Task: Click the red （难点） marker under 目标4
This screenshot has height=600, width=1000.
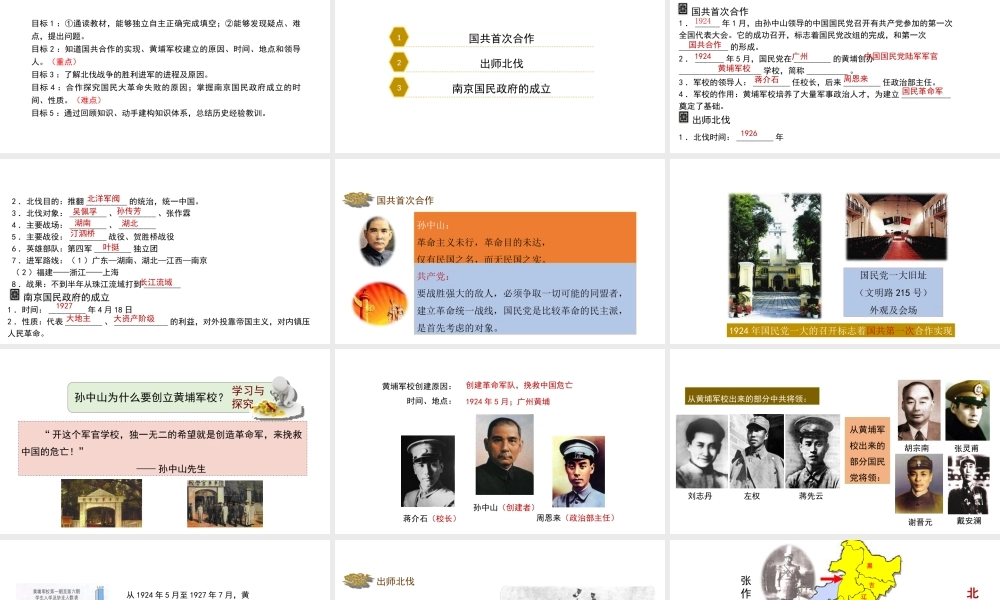Action: [x=89, y=100]
